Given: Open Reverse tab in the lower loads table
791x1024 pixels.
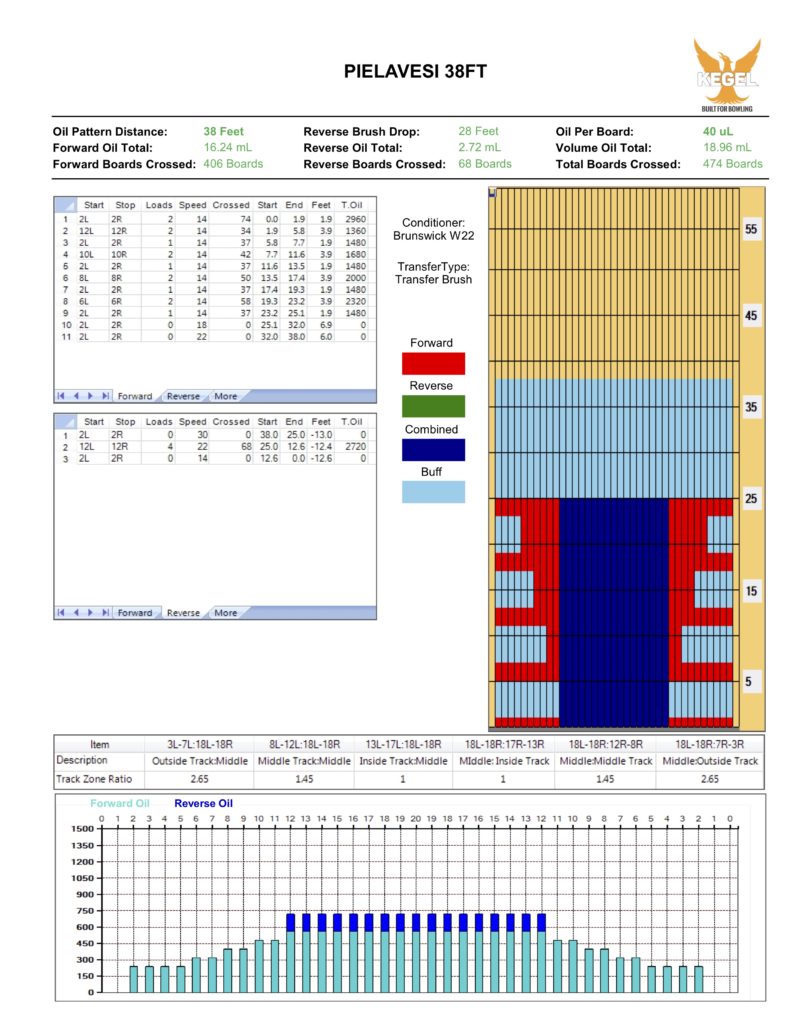Looking at the screenshot, I should (183, 613).
